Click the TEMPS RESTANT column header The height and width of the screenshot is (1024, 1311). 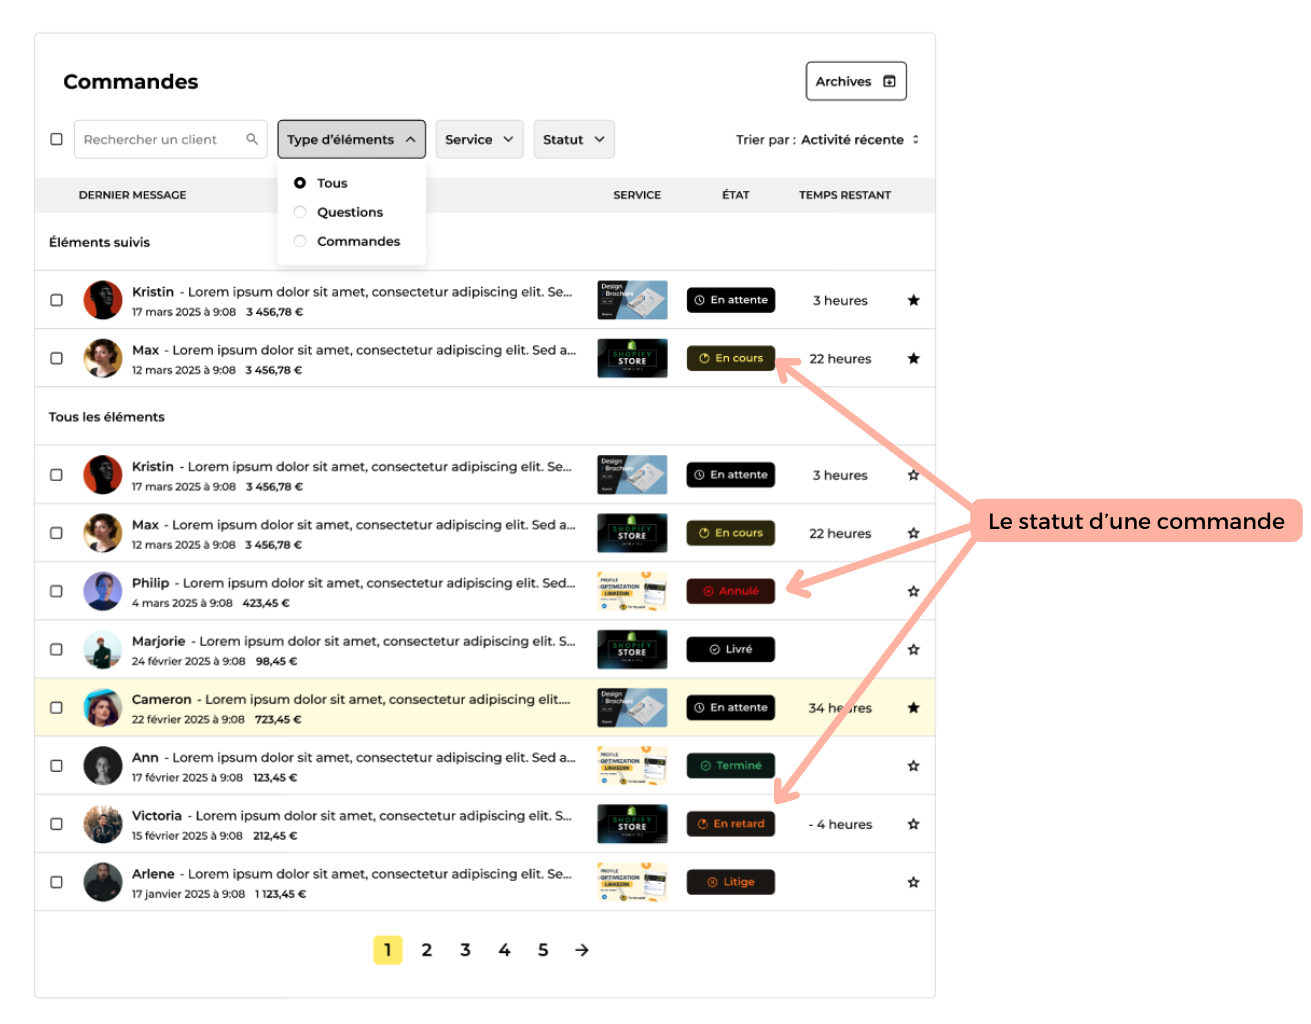(845, 195)
